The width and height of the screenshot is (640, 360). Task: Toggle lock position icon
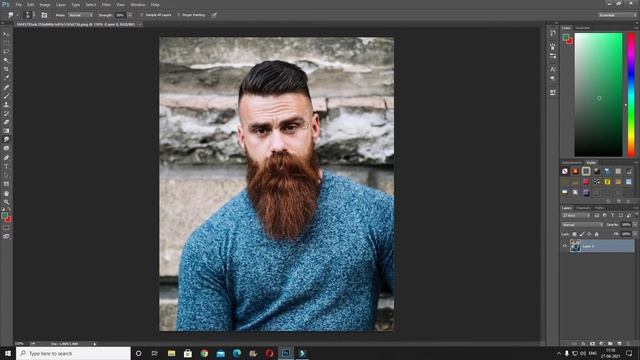point(589,234)
